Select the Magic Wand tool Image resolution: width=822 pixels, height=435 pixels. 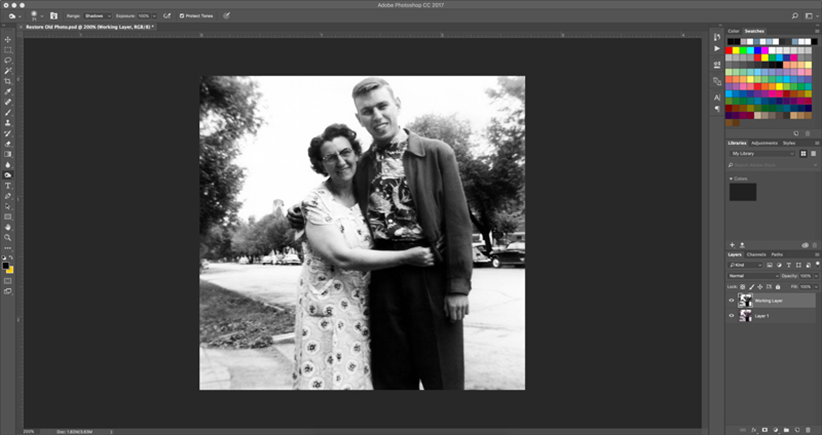coord(8,71)
